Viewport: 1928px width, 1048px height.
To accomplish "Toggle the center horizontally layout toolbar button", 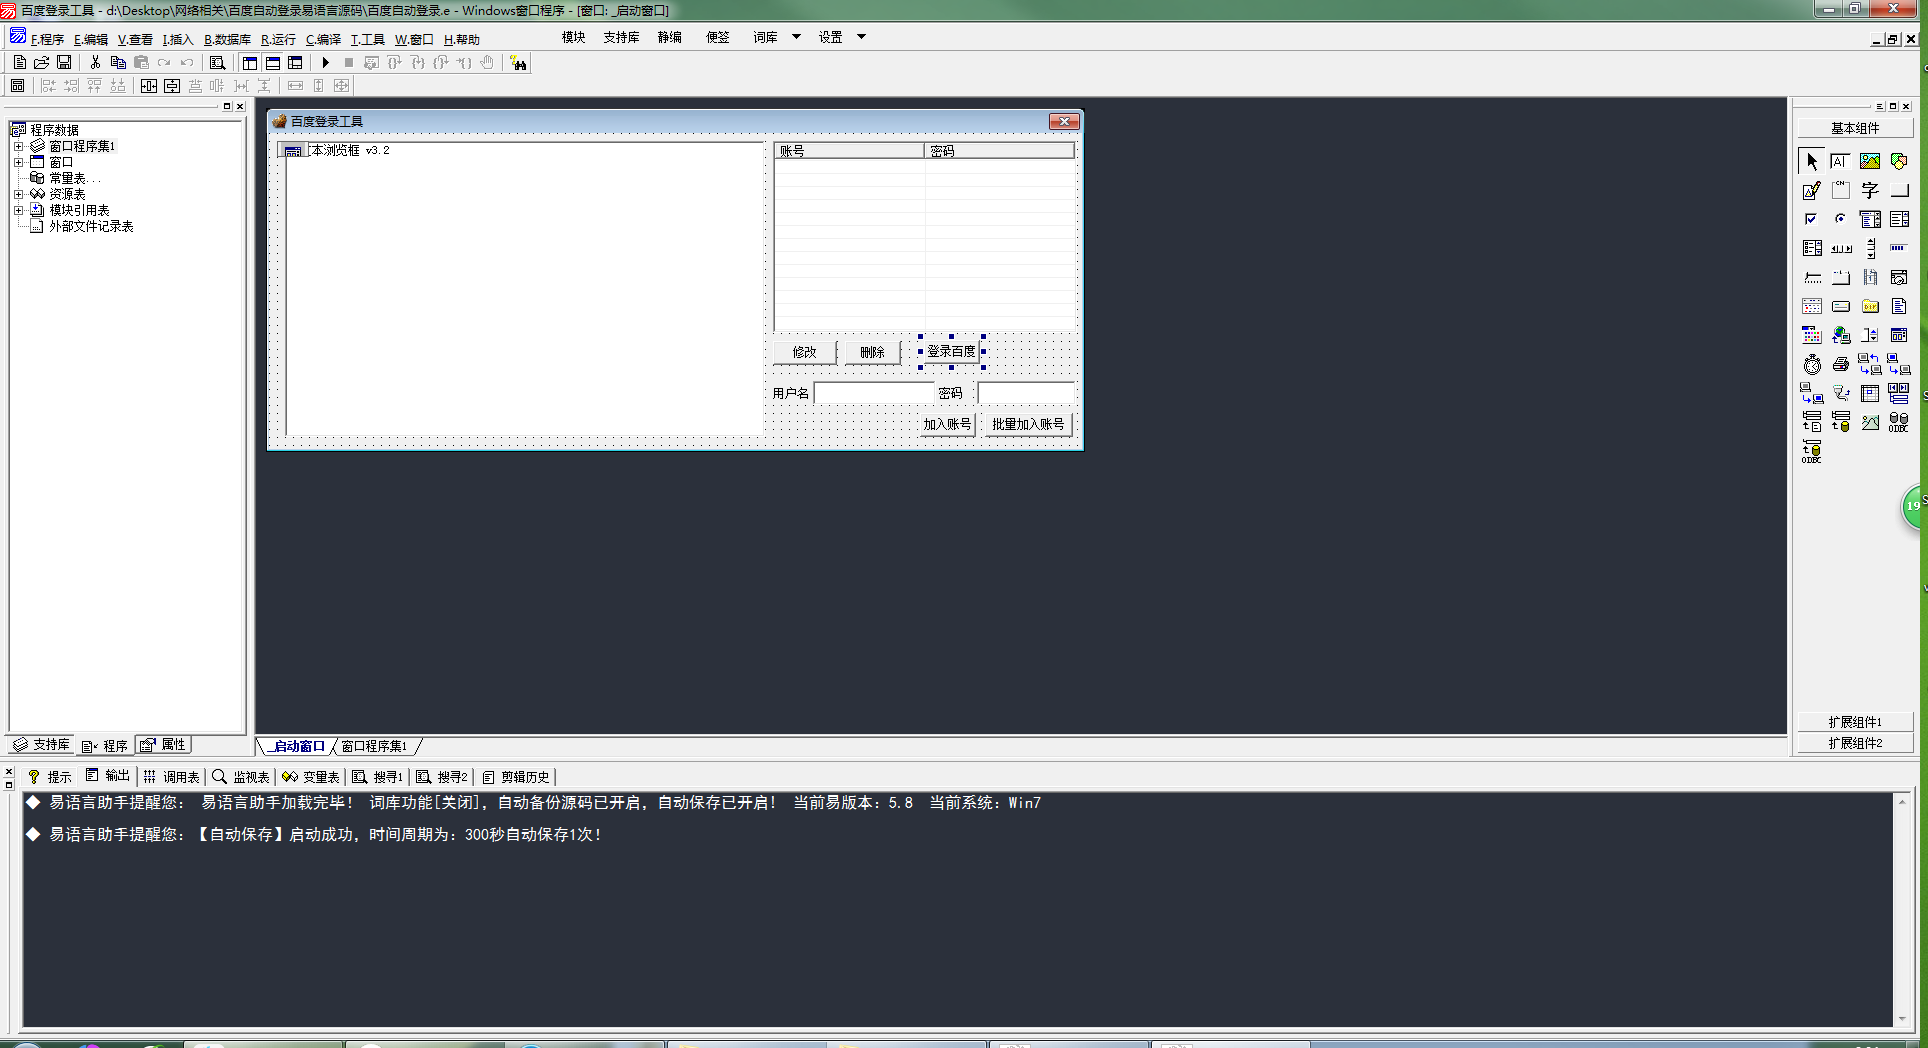I will point(149,86).
